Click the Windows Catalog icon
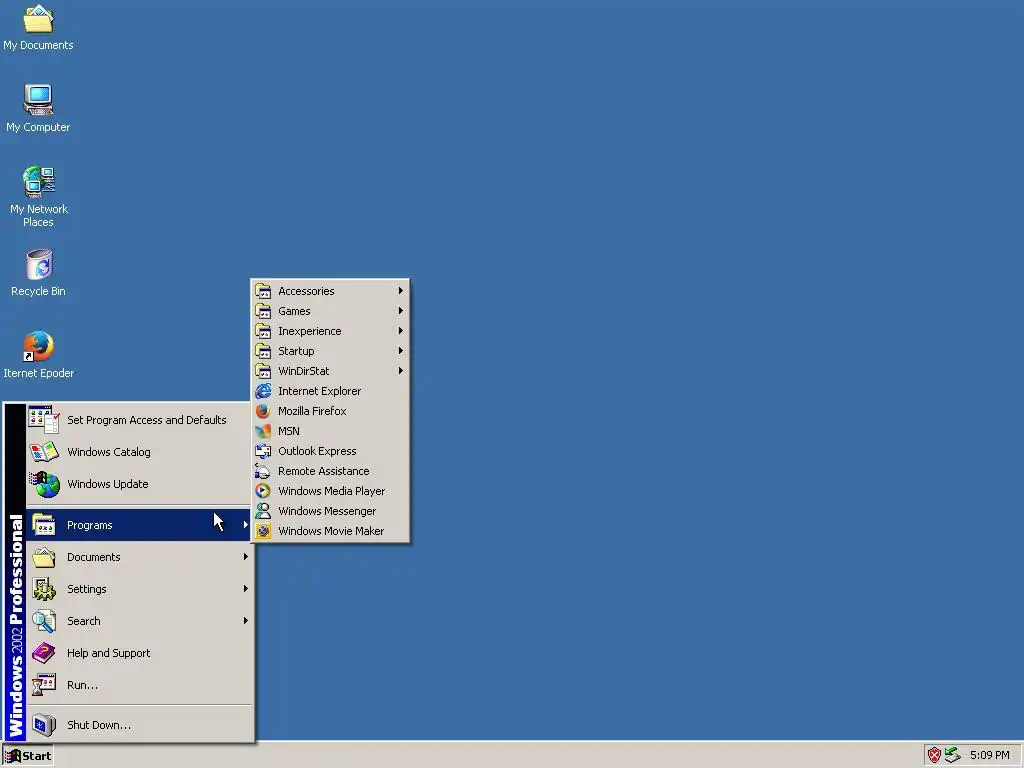The width and height of the screenshot is (1024, 768). pyautogui.click(x=44, y=452)
